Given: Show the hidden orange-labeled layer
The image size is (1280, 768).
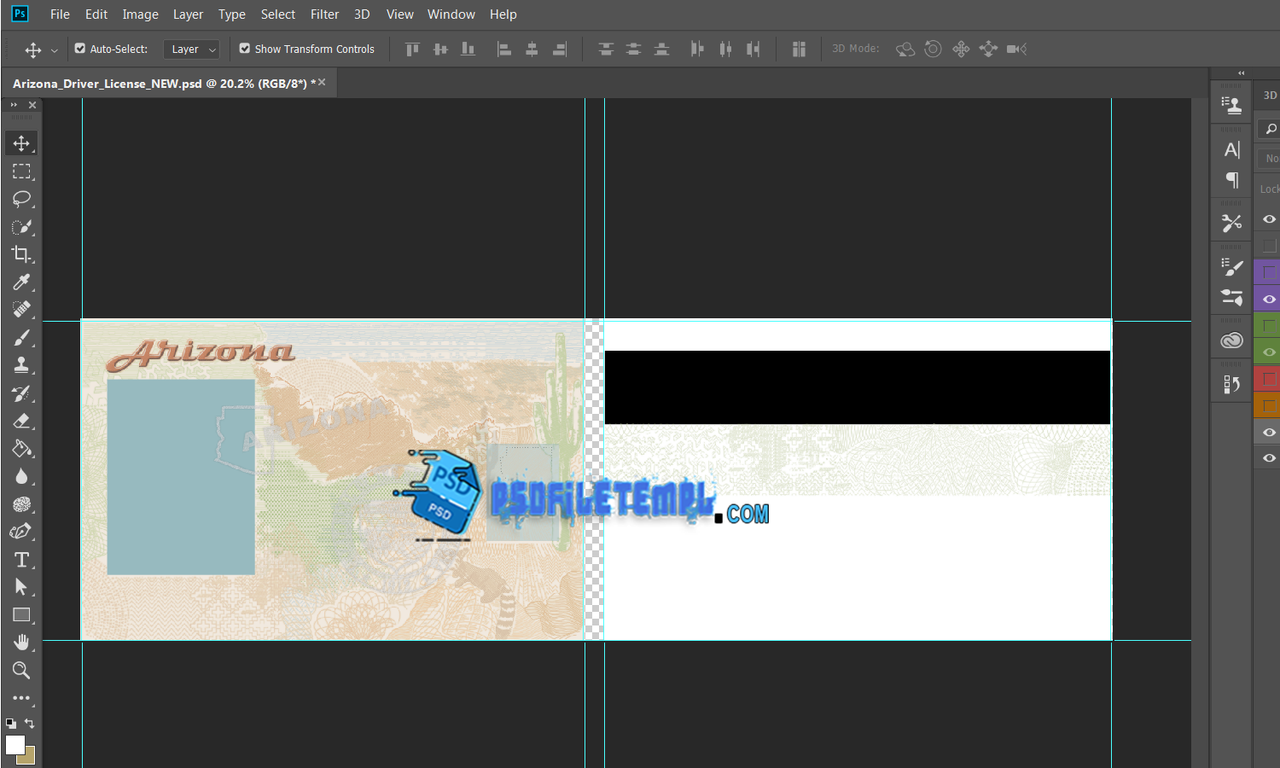Looking at the screenshot, I should click(x=1268, y=406).
